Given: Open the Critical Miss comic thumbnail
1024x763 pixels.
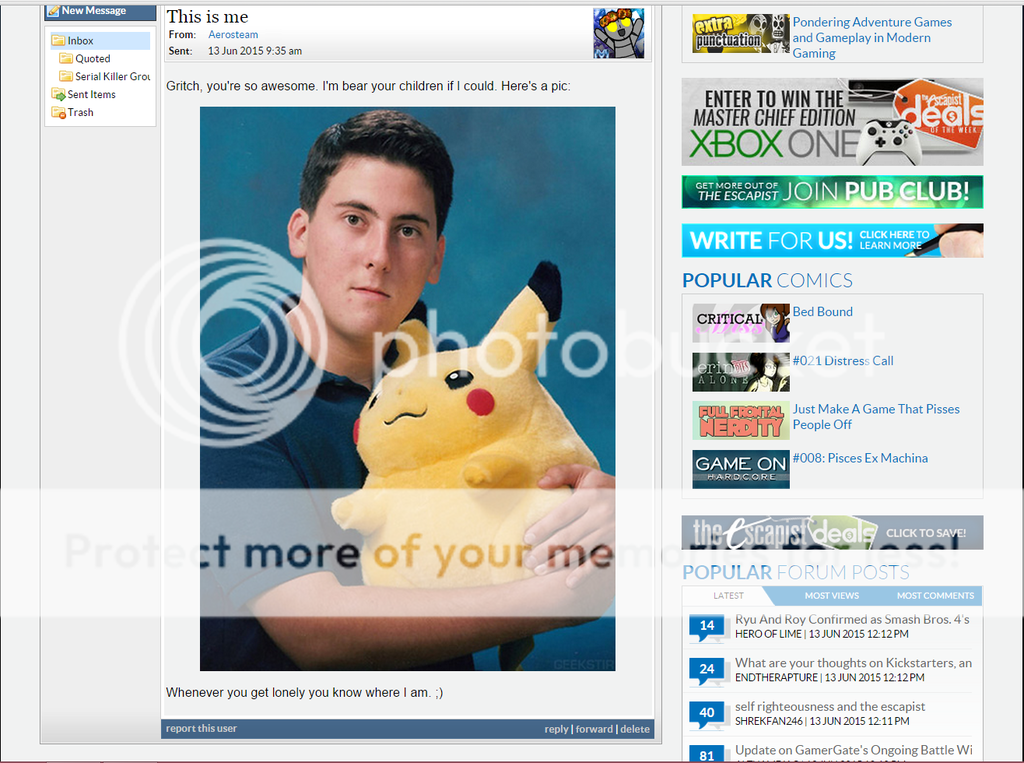Looking at the screenshot, I should click(741, 323).
